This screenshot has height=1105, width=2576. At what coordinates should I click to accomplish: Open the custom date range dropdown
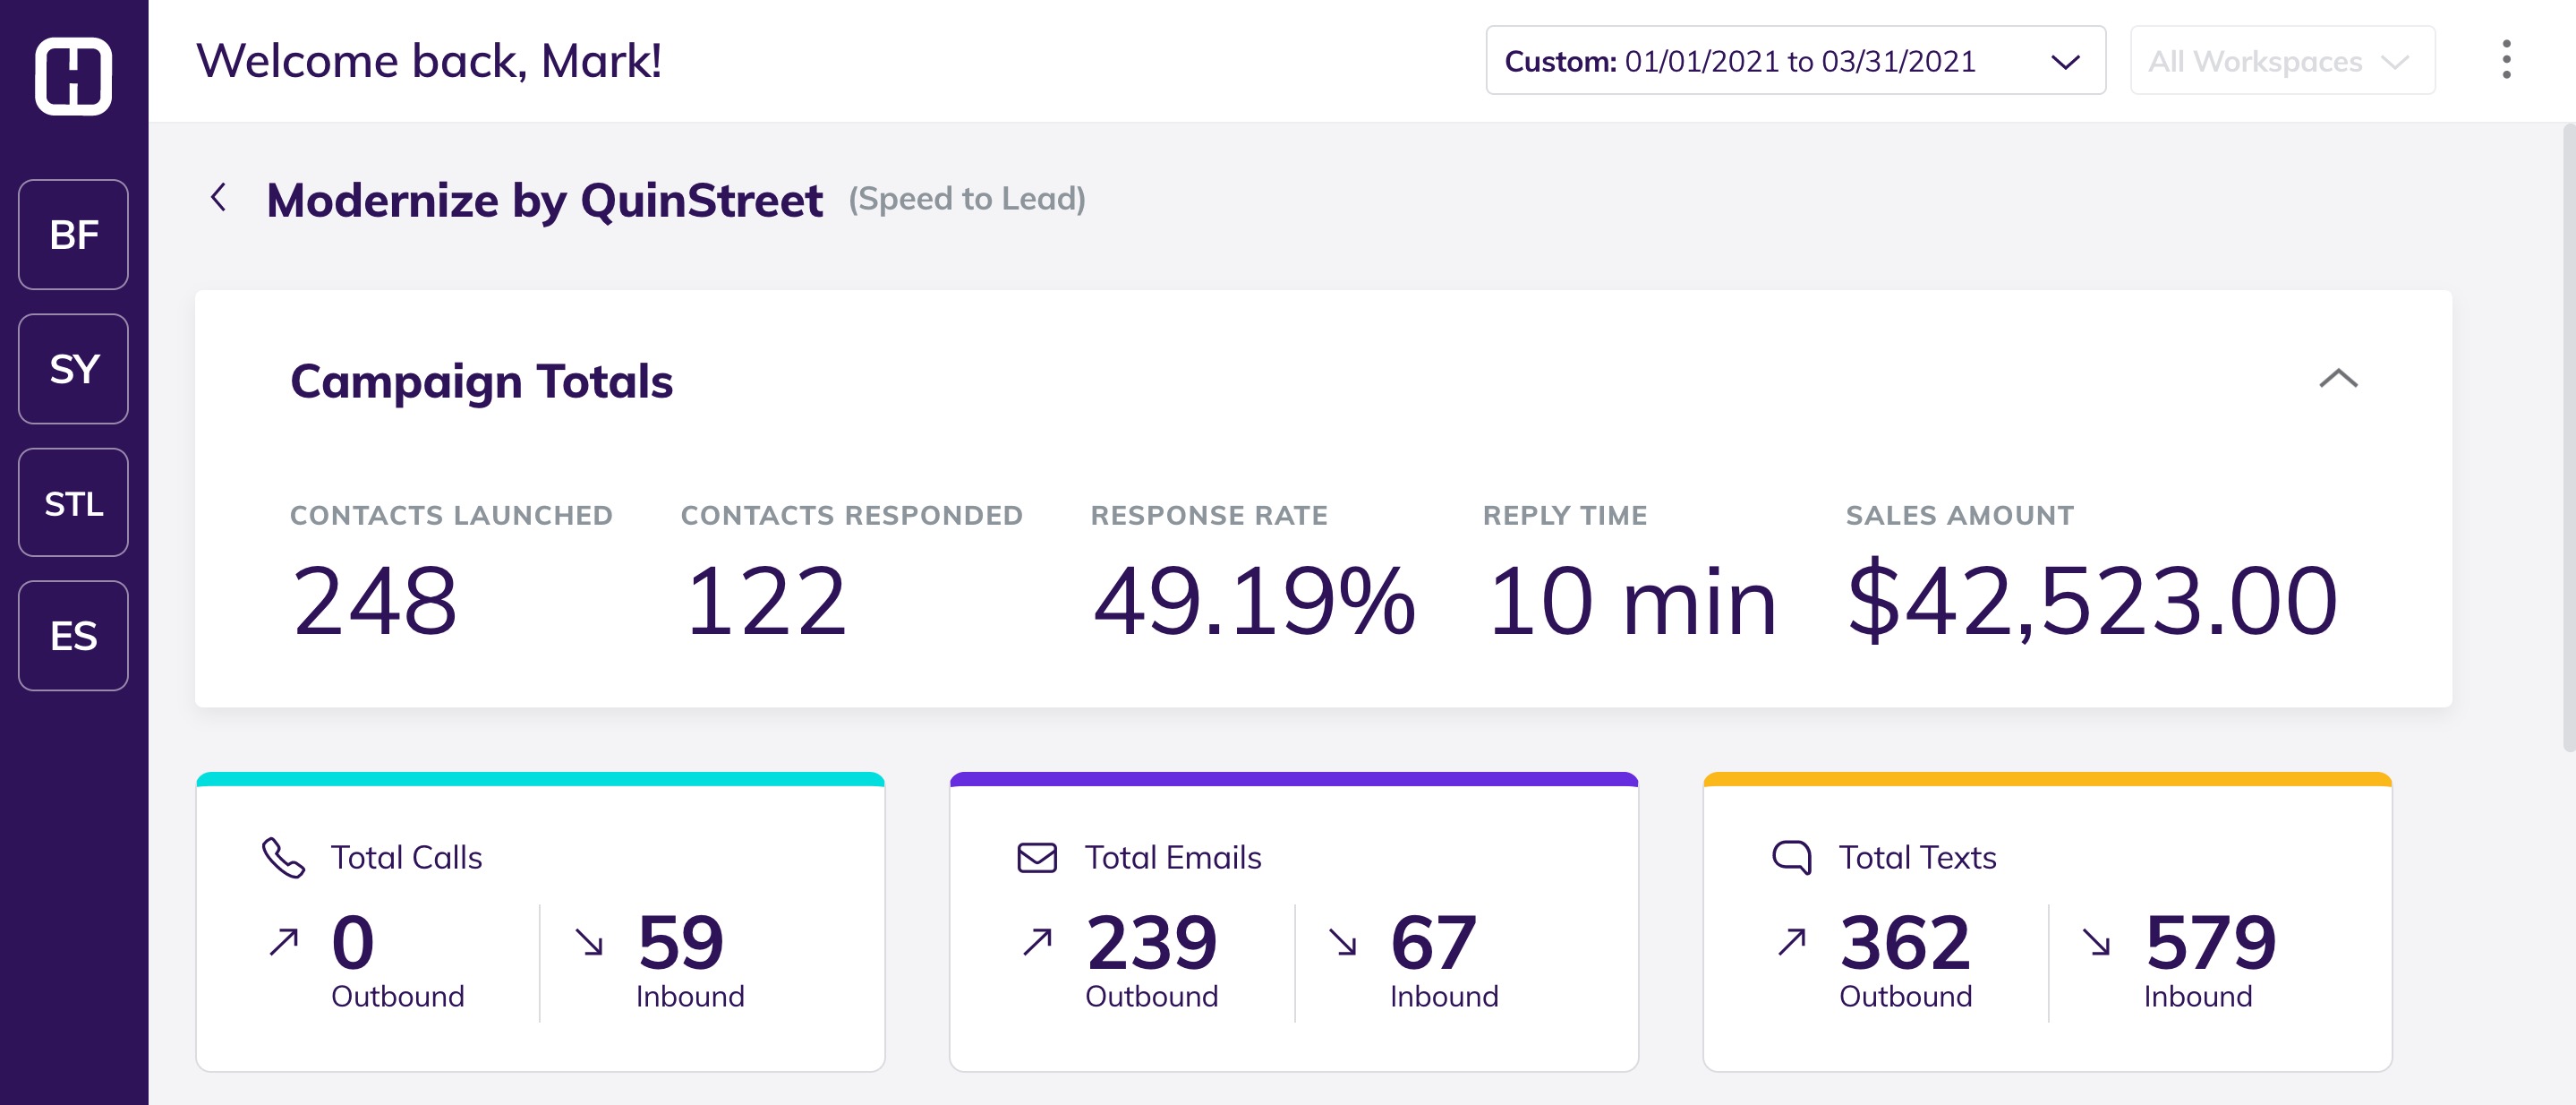point(1795,61)
